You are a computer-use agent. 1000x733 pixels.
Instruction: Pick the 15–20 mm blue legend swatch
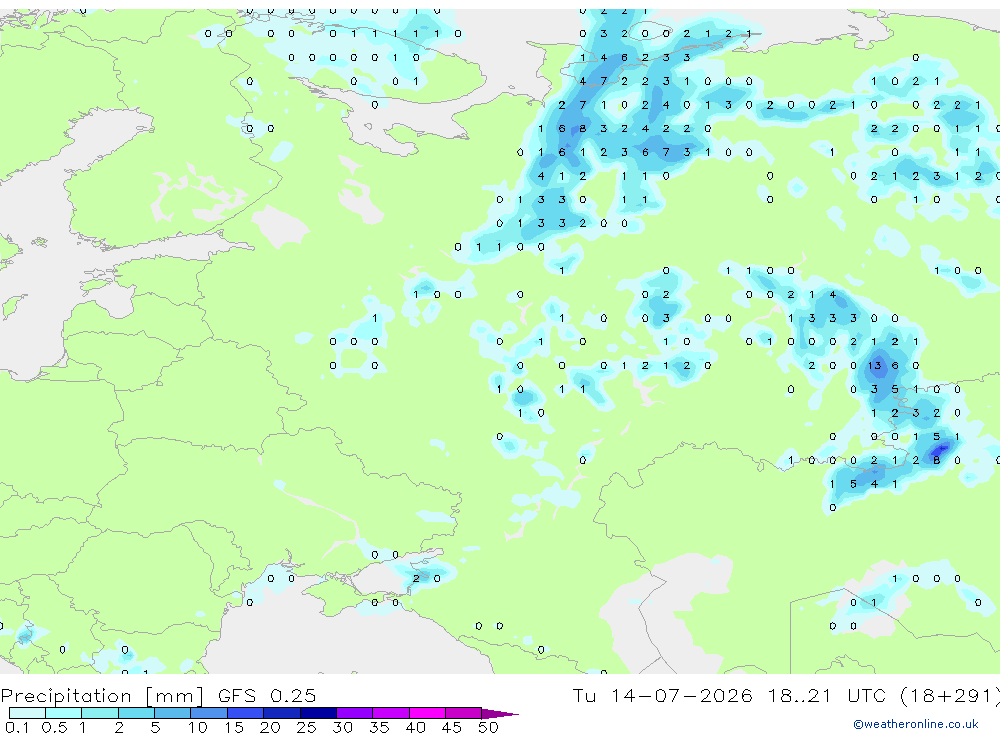[246, 713]
